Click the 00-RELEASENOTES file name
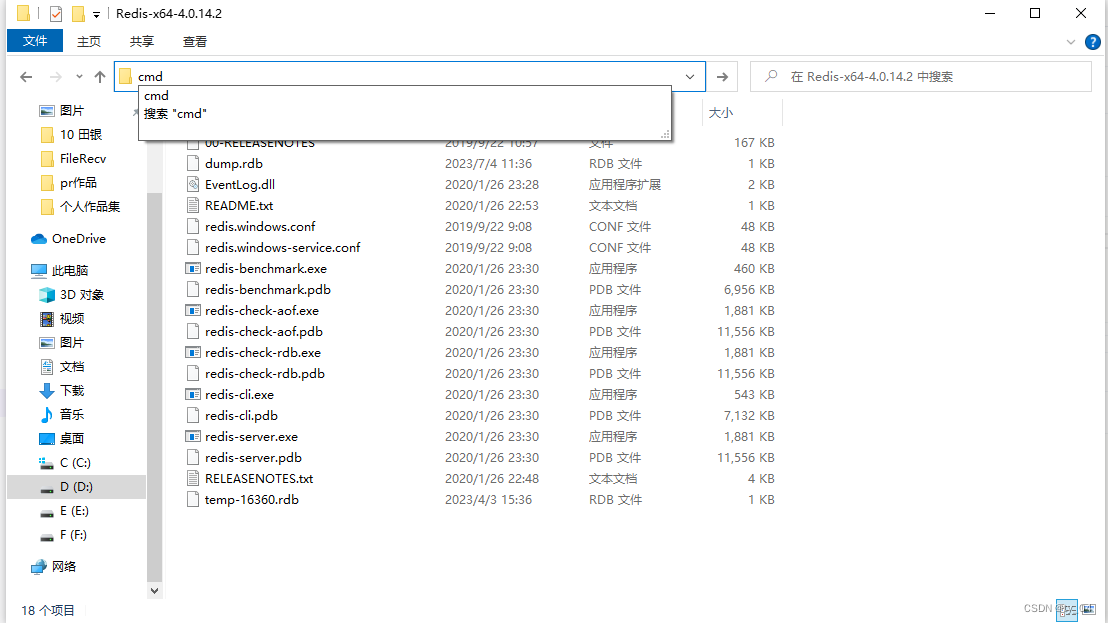Image resolution: width=1108 pixels, height=623 pixels. pyautogui.click(x=260, y=143)
